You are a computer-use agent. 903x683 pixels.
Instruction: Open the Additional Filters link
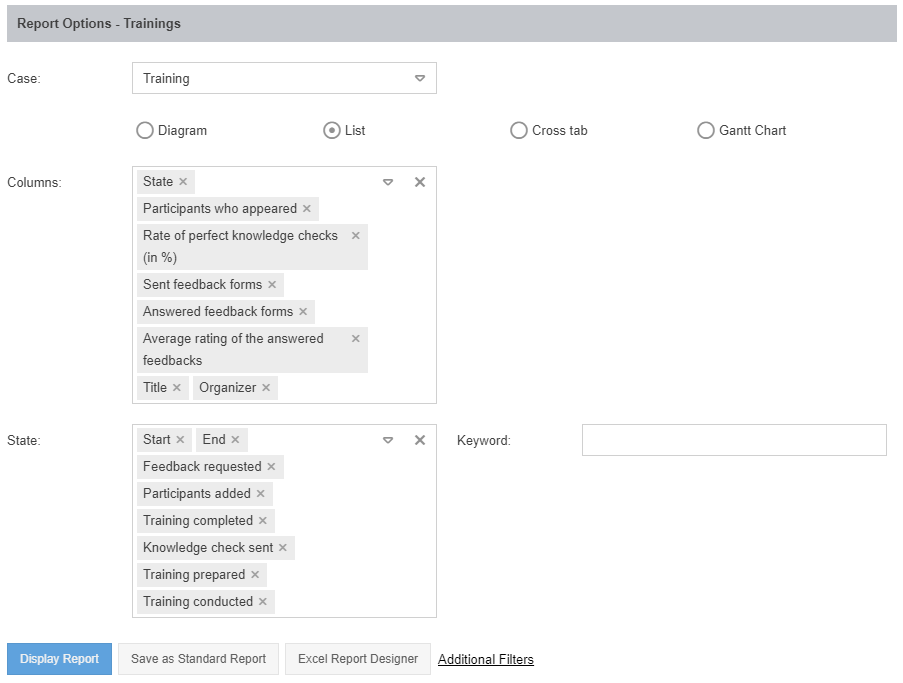click(x=486, y=660)
